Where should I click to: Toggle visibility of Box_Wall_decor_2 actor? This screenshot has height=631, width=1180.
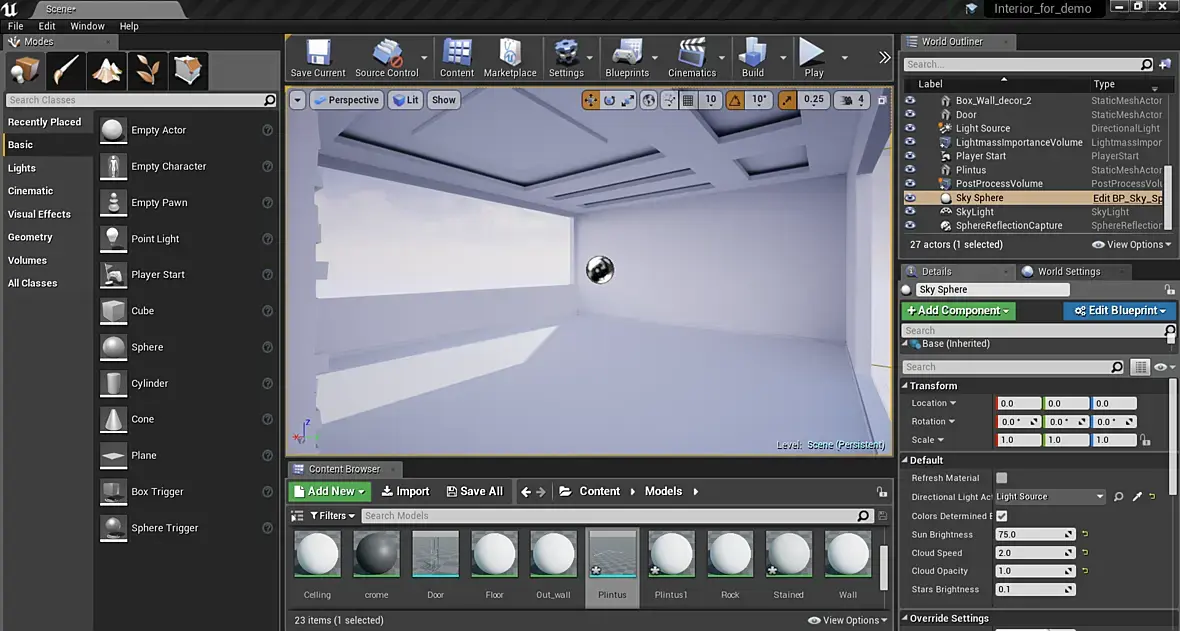coord(910,100)
